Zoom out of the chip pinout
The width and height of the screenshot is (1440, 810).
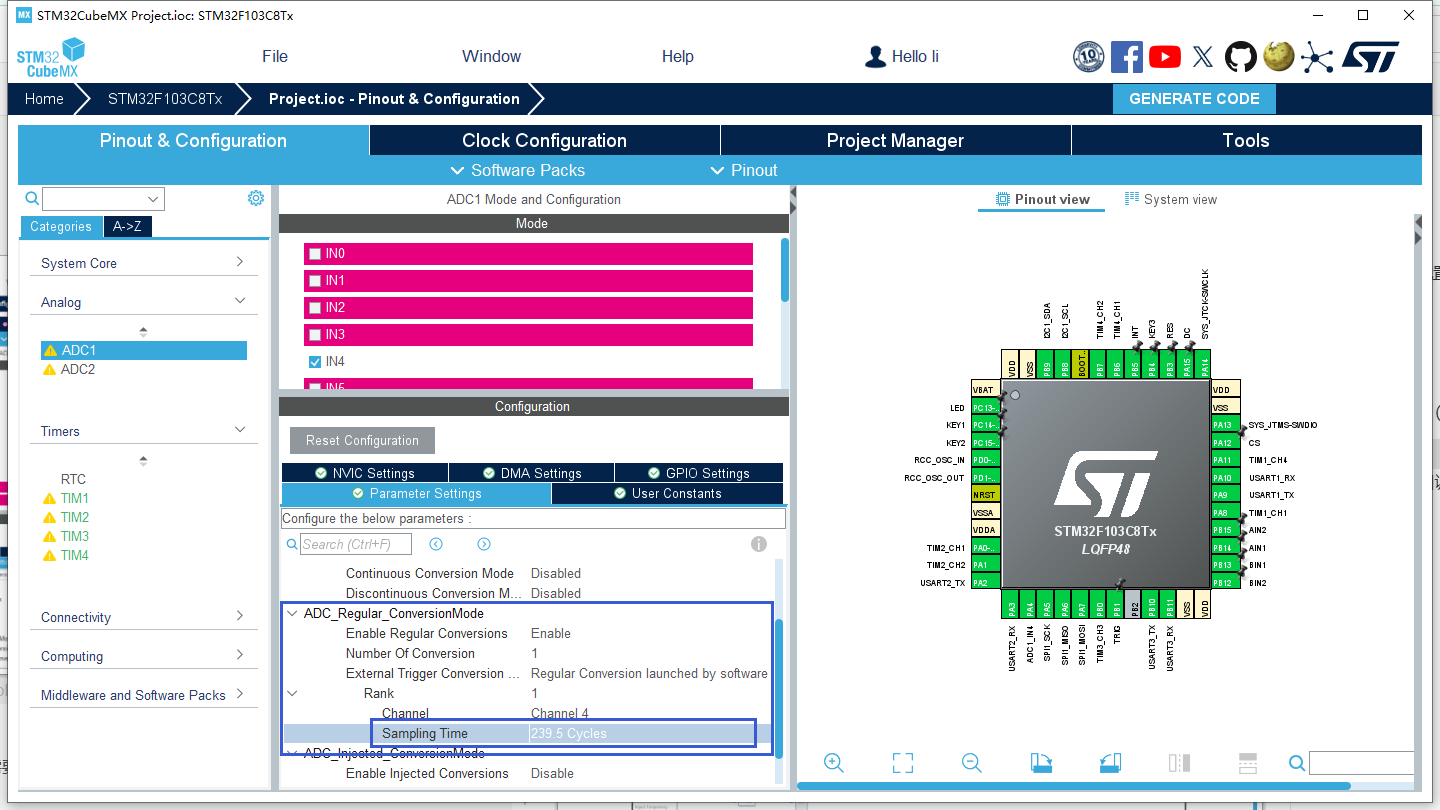point(971,763)
